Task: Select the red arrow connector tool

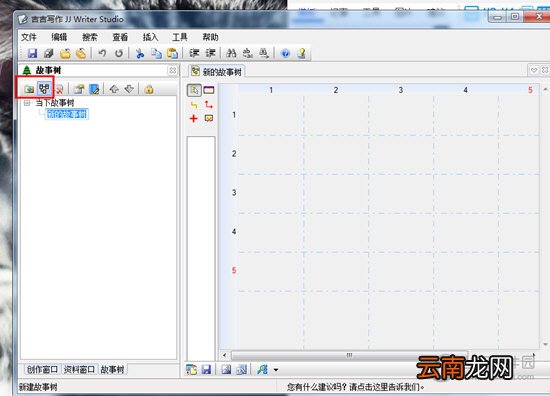Action: click(x=209, y=105)
